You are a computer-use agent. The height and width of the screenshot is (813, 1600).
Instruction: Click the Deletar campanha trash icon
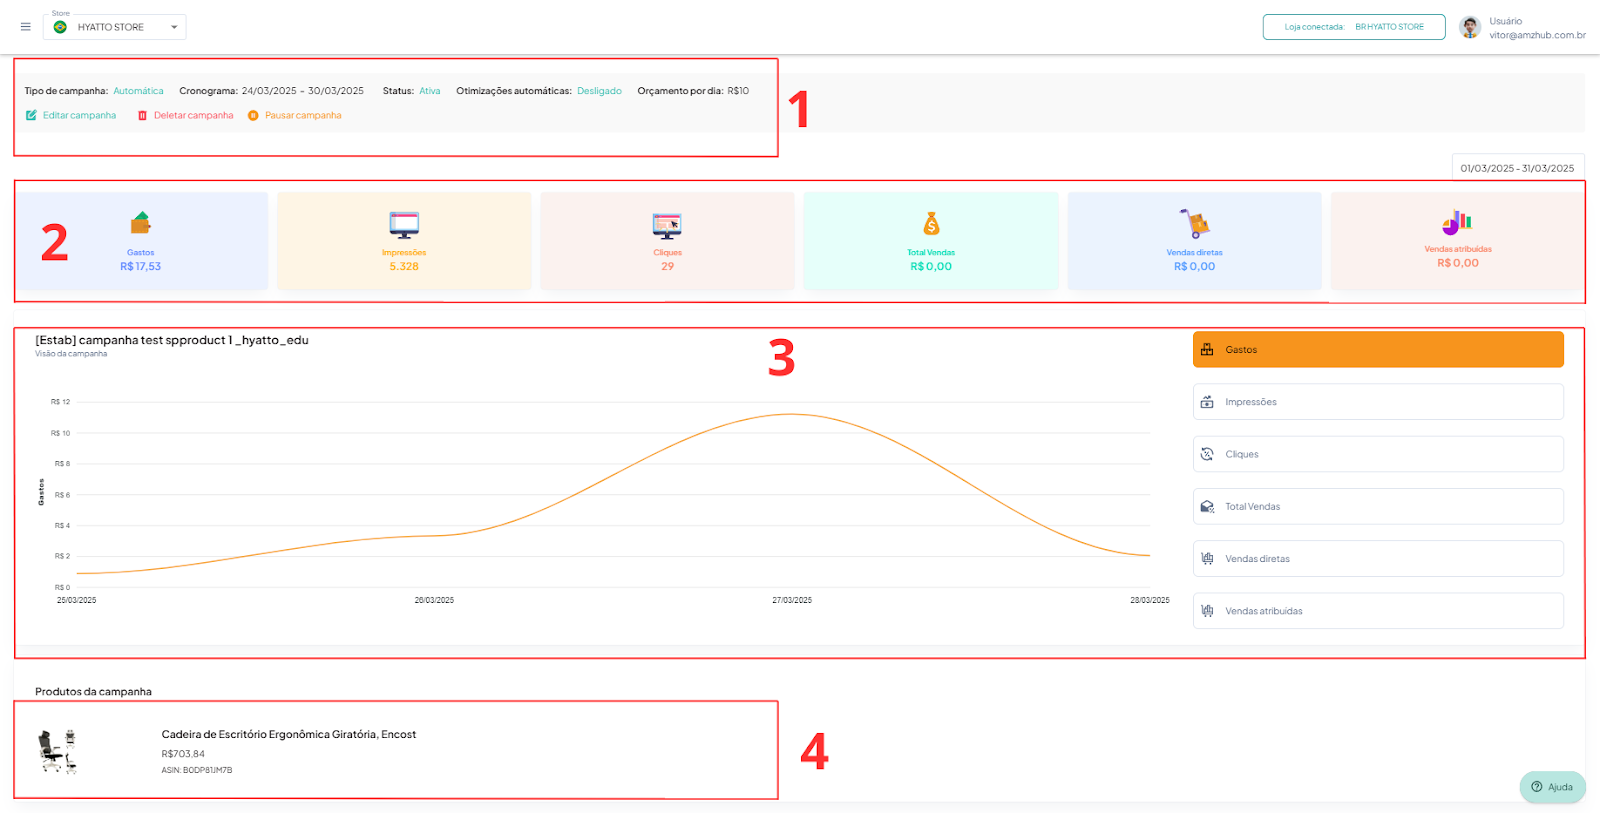coord(142,115)
